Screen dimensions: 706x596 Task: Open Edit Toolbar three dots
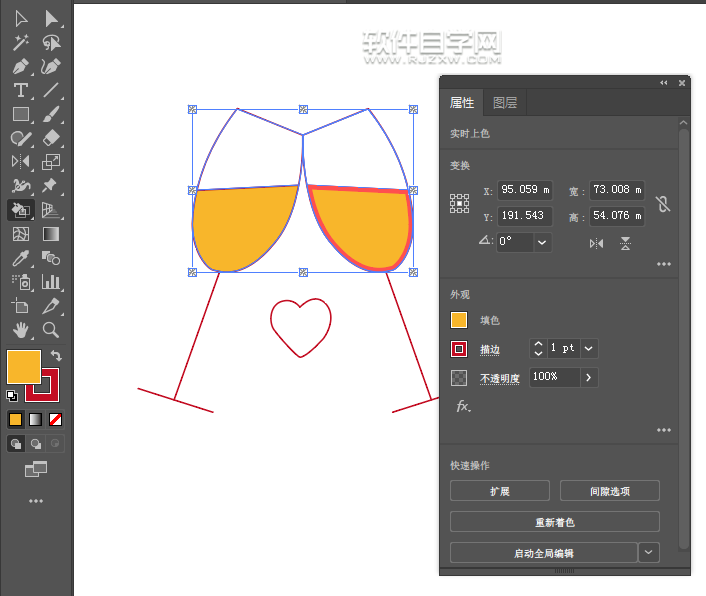point(36,501)
